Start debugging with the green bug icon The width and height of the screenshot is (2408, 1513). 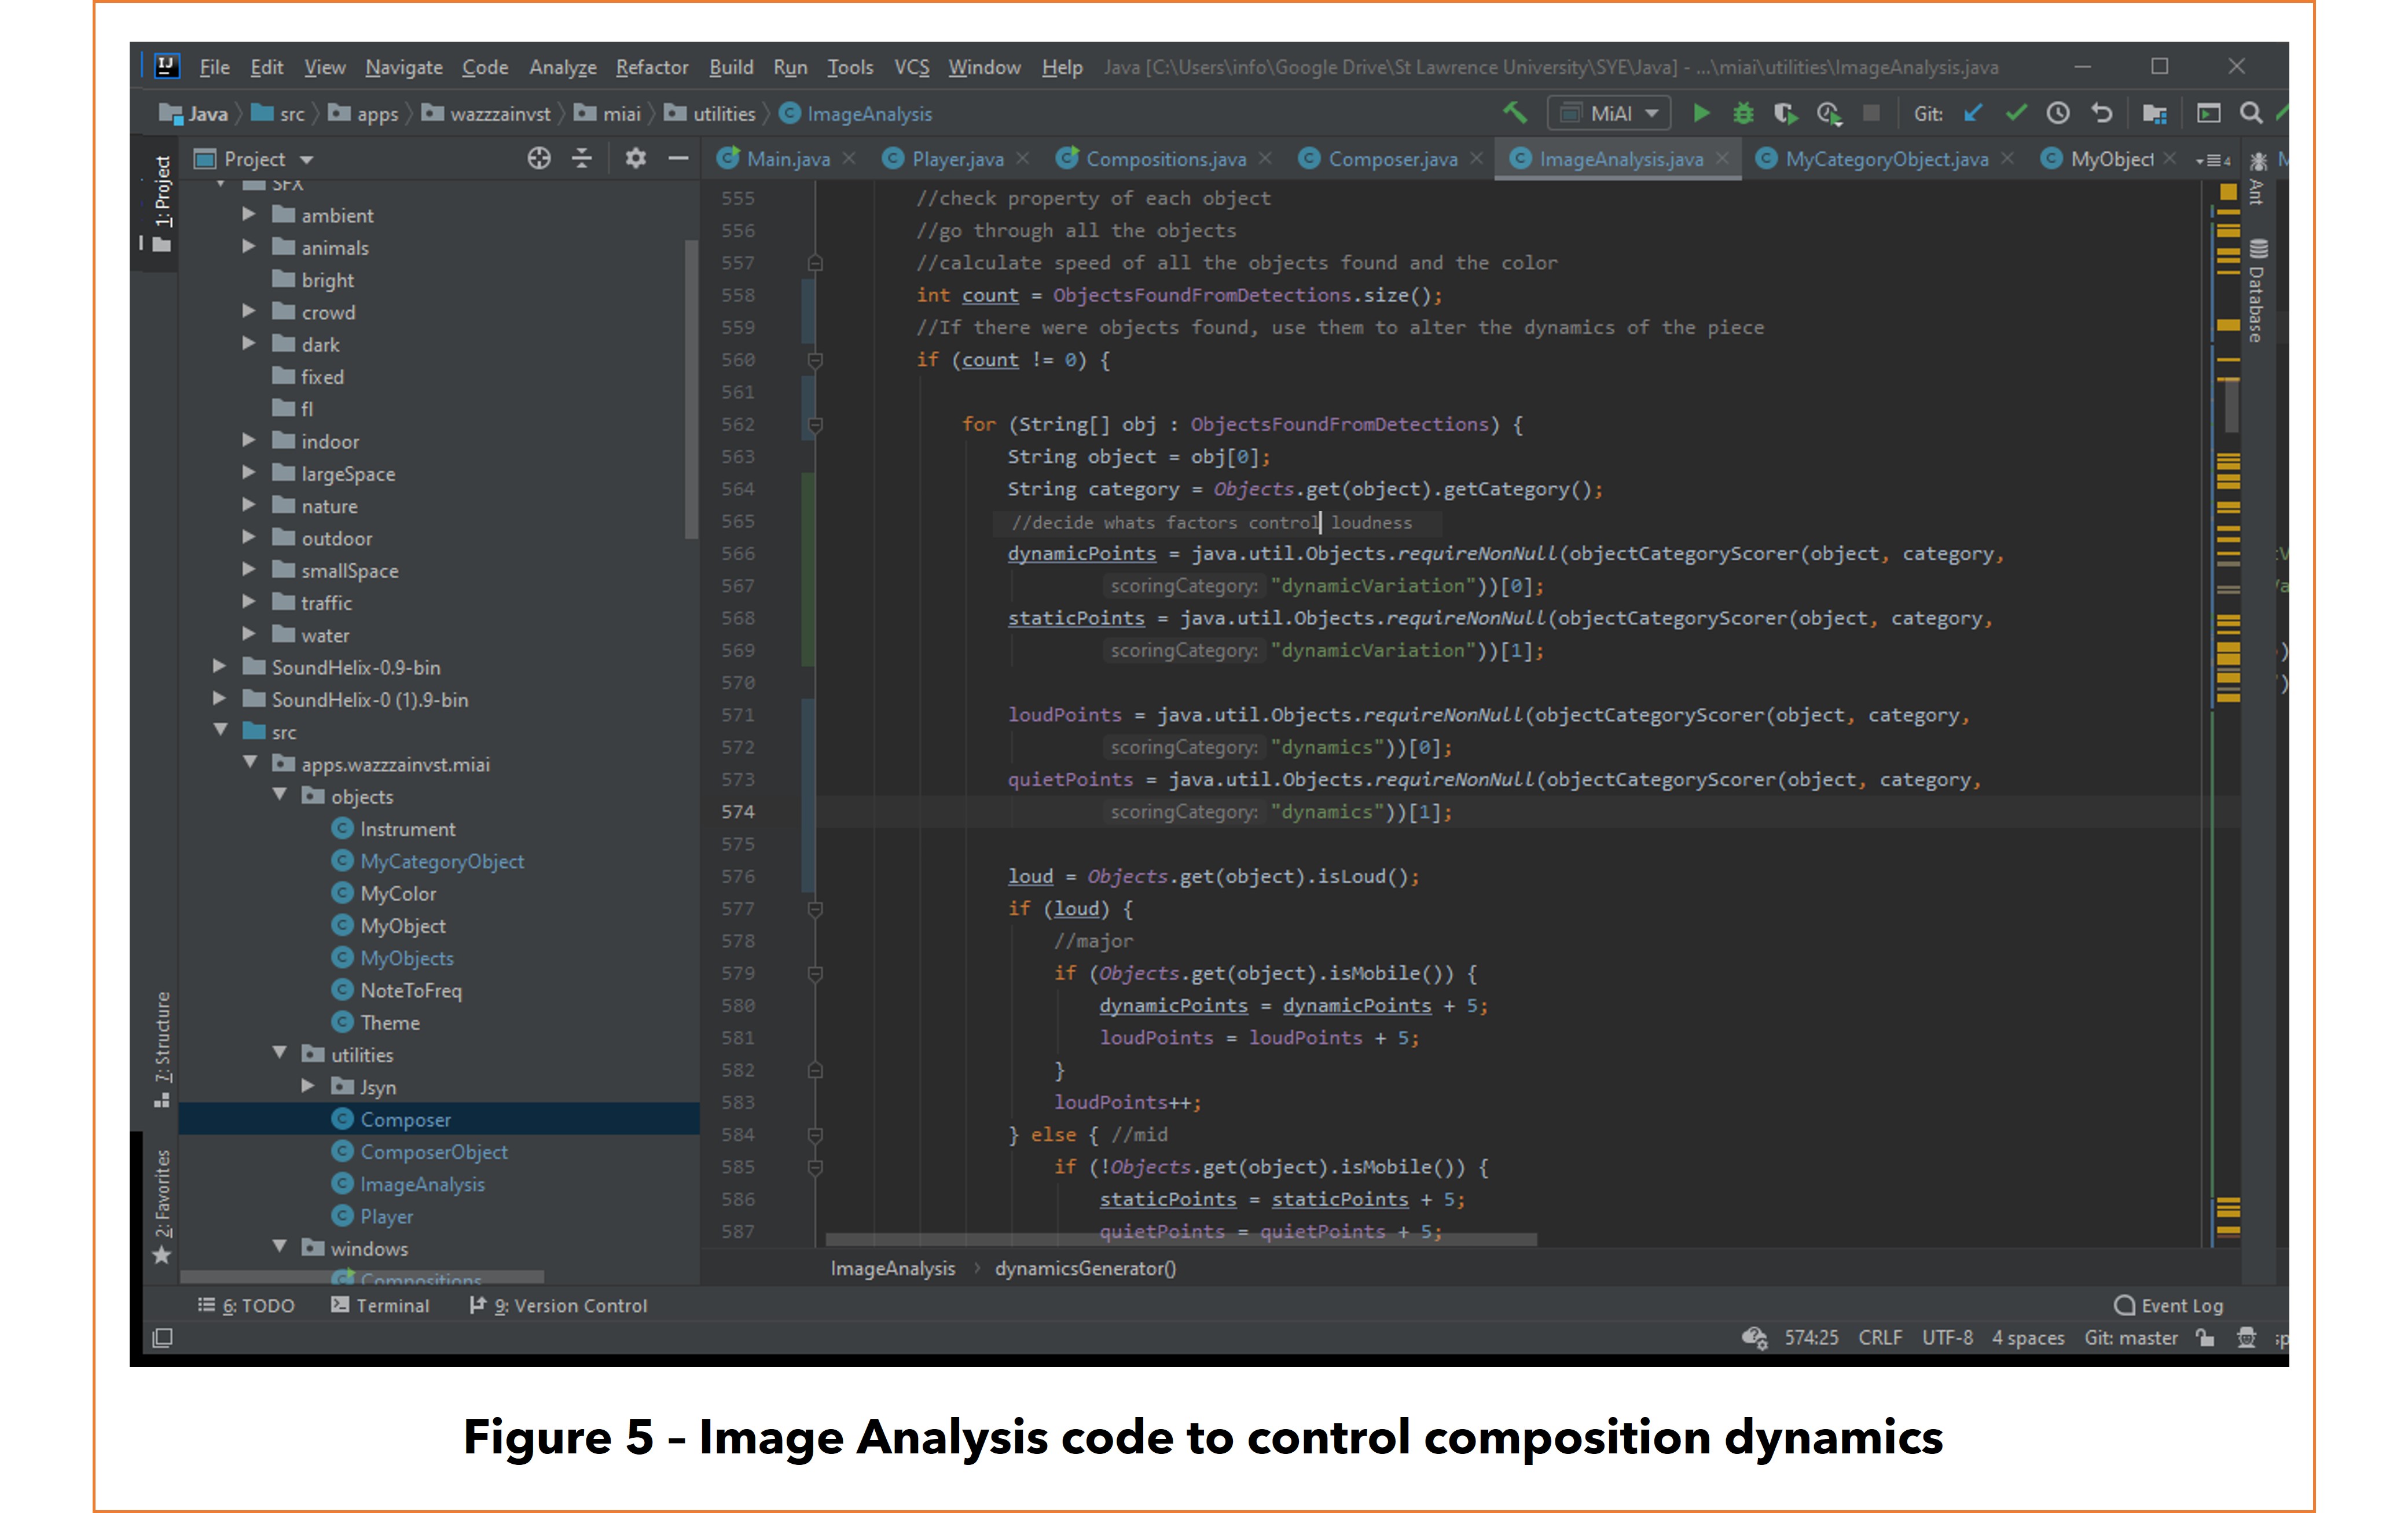pyautogui.click(x=1743, y=113)
